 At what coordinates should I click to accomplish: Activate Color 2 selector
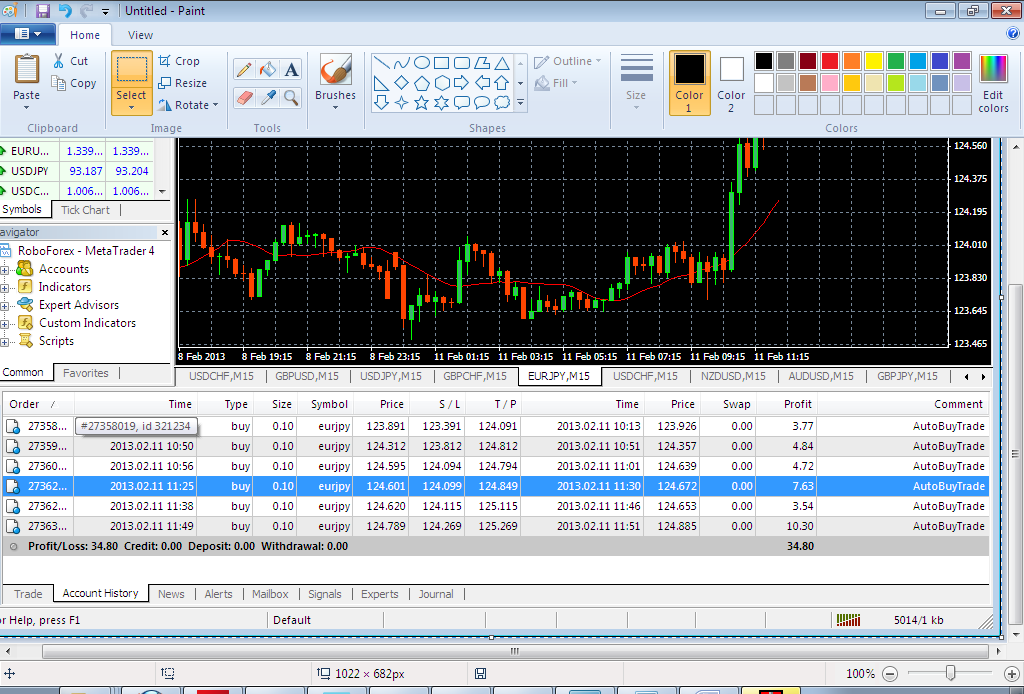point(731,83)
